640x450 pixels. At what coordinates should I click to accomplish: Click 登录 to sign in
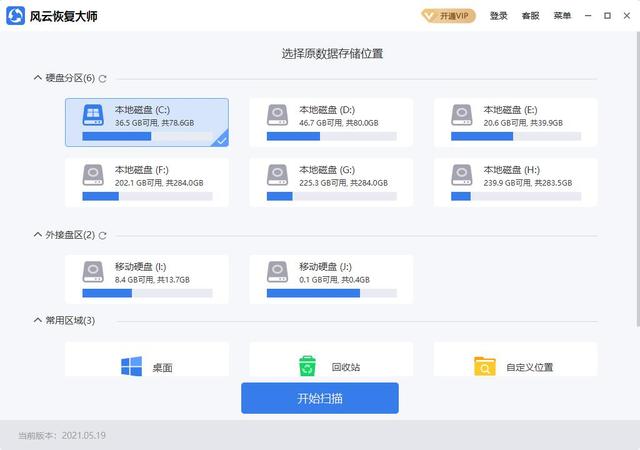click(x=498, y=16)
